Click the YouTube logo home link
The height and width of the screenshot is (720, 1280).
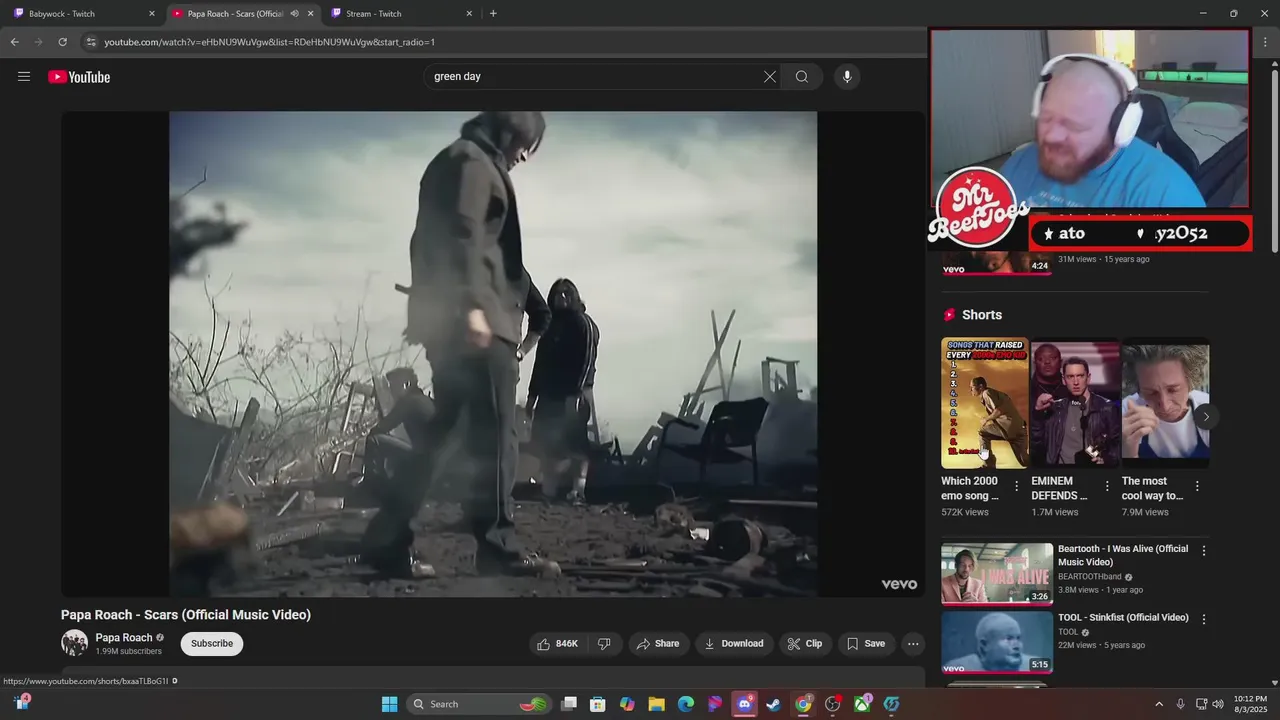79,77
